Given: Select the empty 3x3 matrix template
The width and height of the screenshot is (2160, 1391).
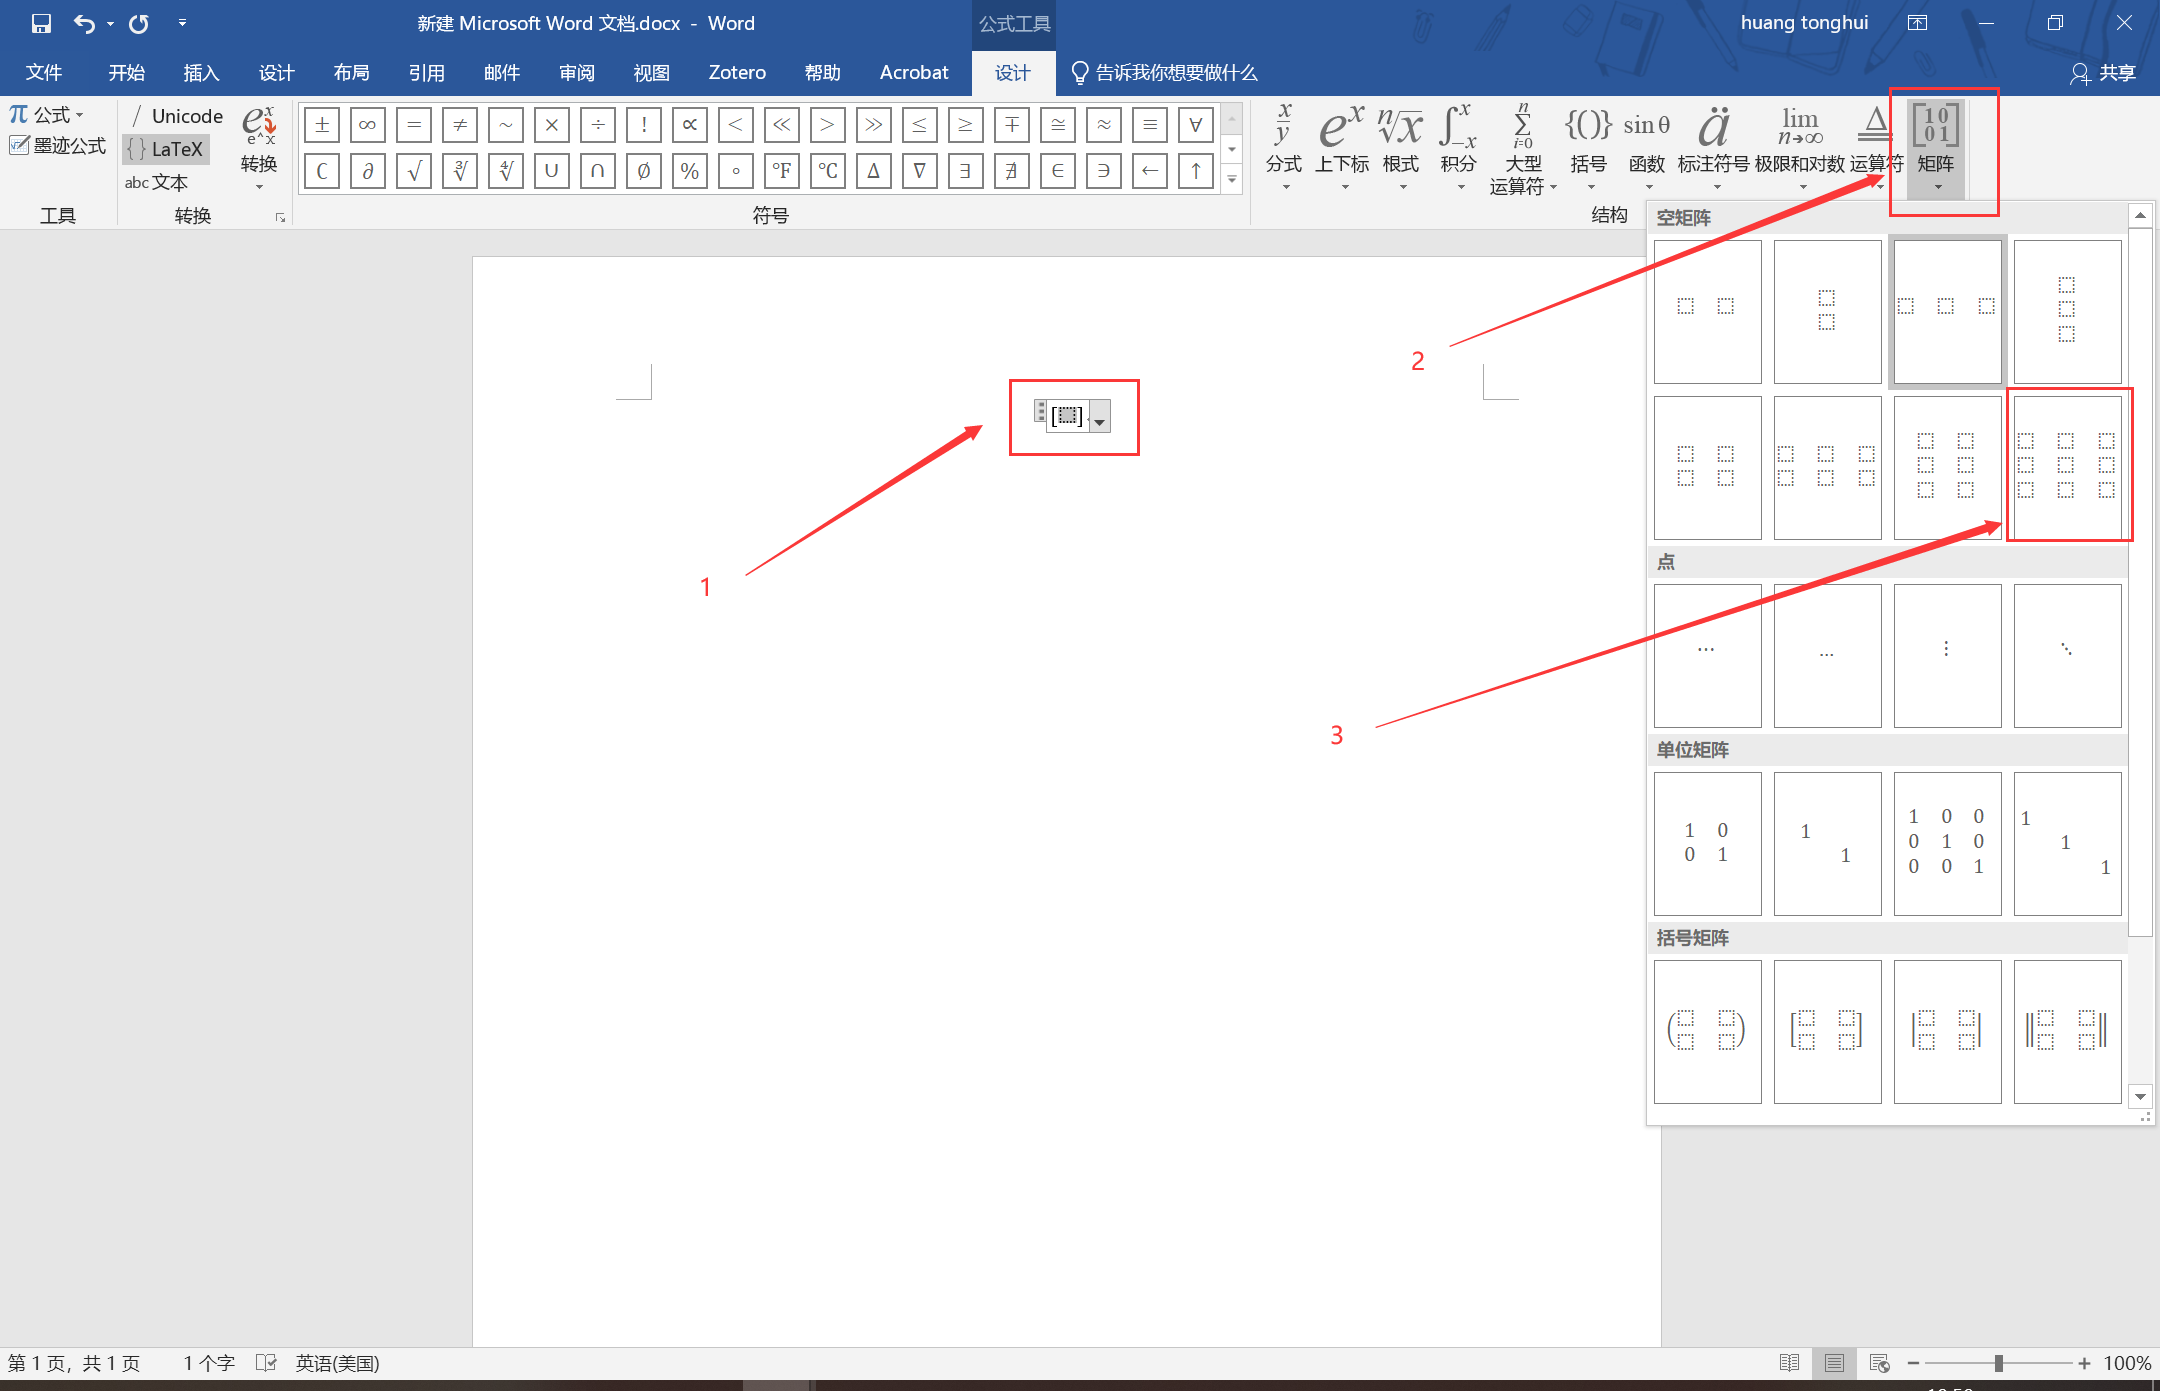Looking at the screenshot, I should click(x=2066, y=466).
